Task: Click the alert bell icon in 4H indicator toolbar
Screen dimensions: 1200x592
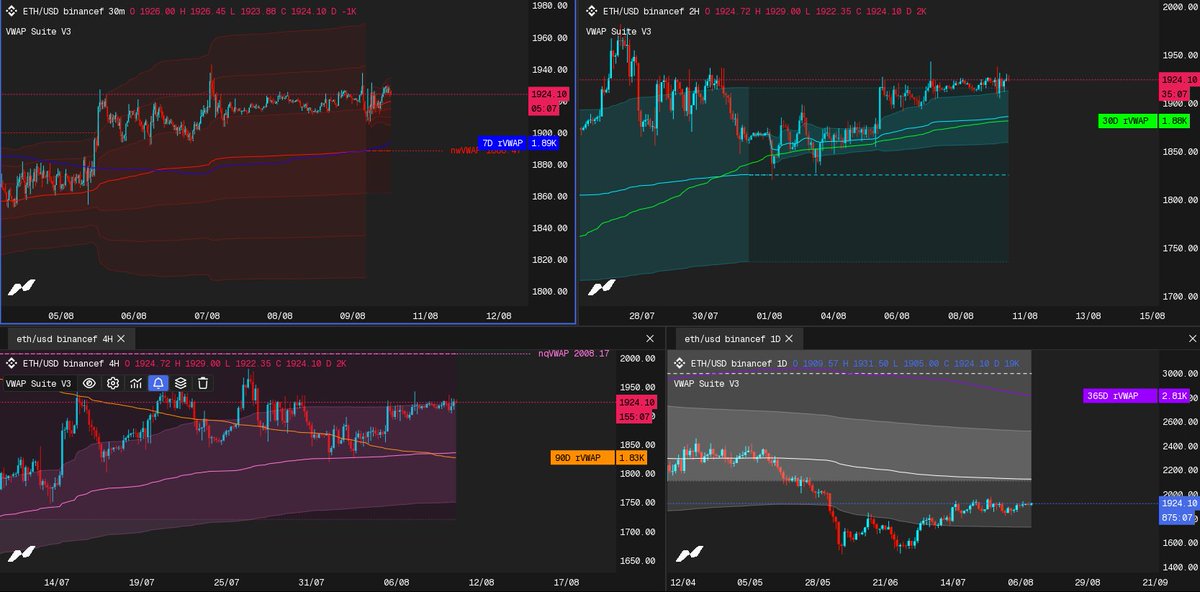Action: pos(158,383)
